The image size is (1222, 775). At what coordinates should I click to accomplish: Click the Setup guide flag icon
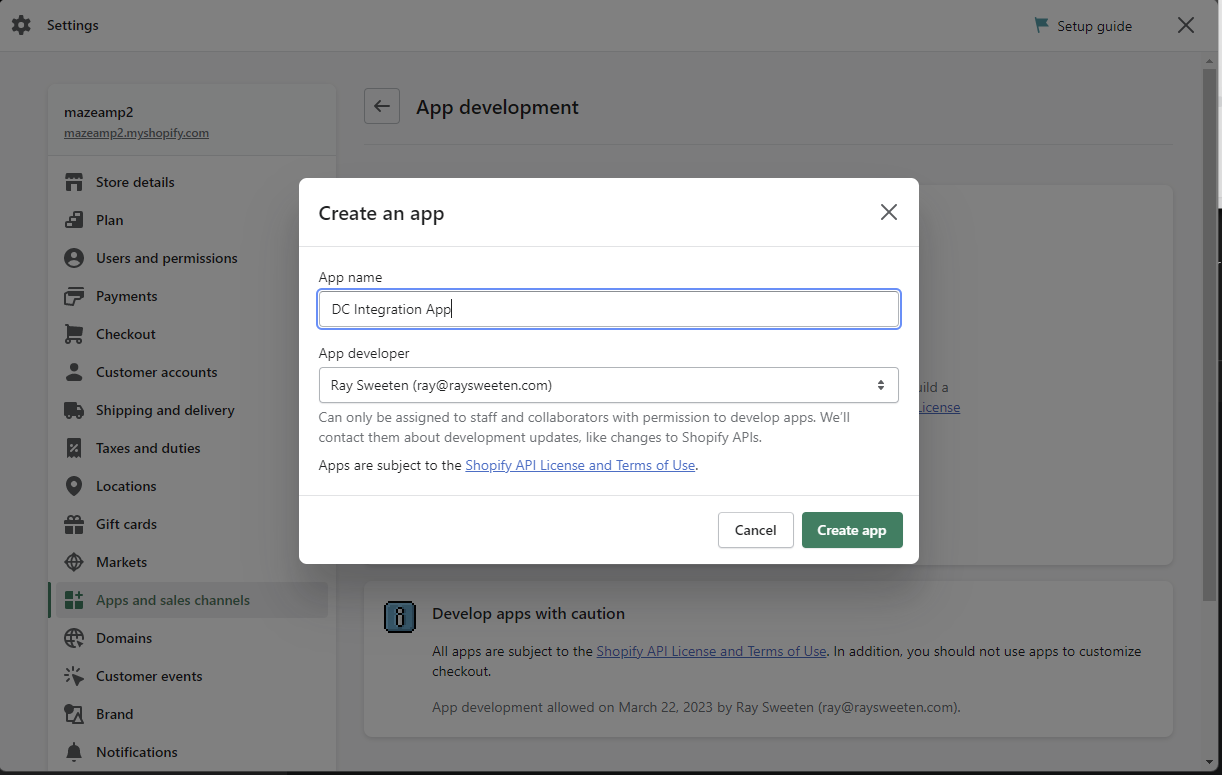pos(1042,25)
